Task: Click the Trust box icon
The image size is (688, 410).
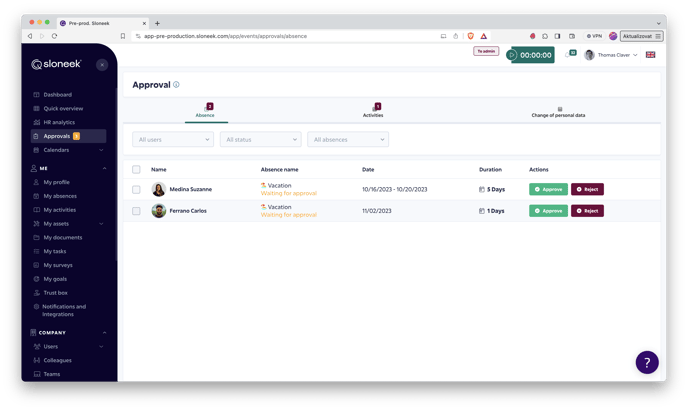Action: click(36, 293)
